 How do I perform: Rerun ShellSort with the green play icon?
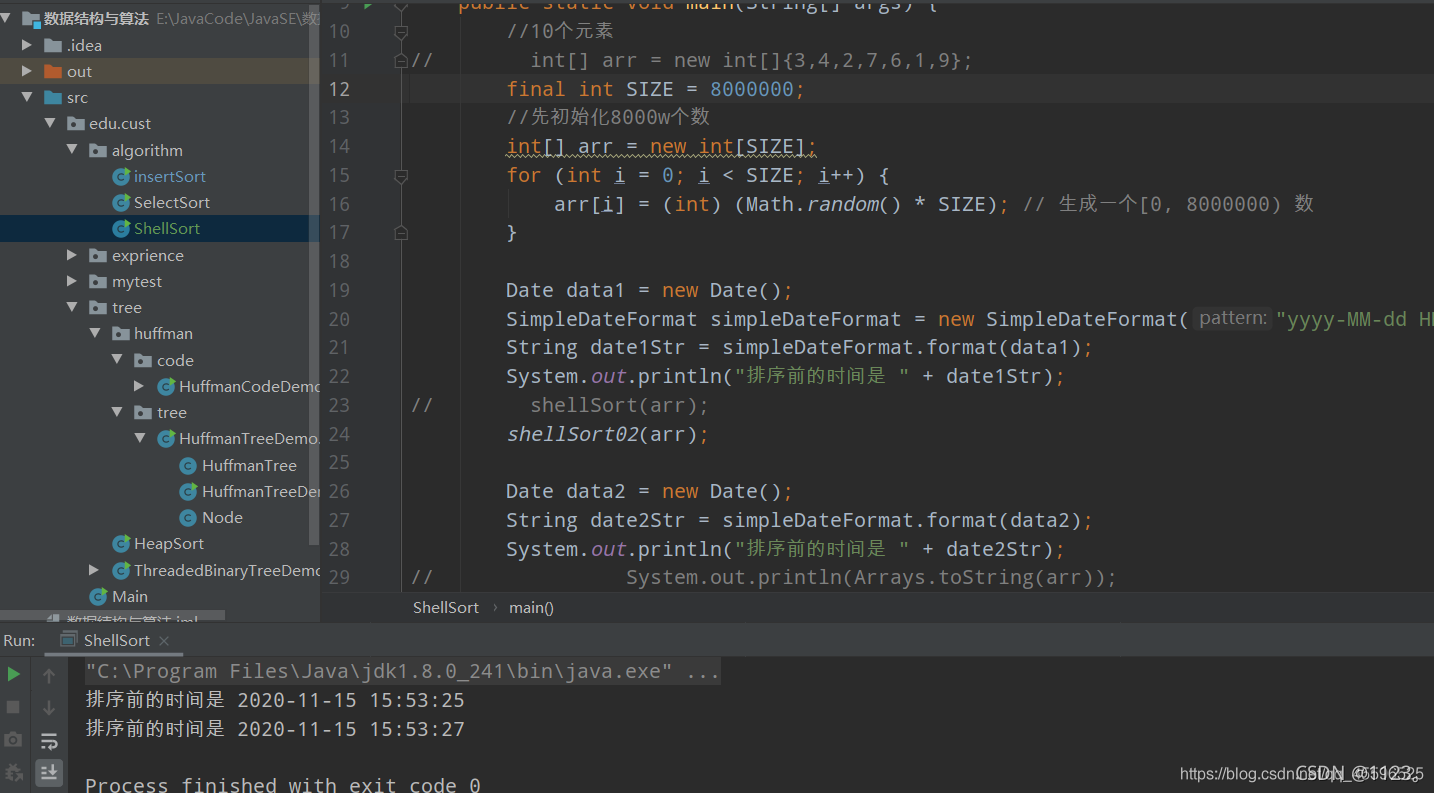(x=13, y=674)
